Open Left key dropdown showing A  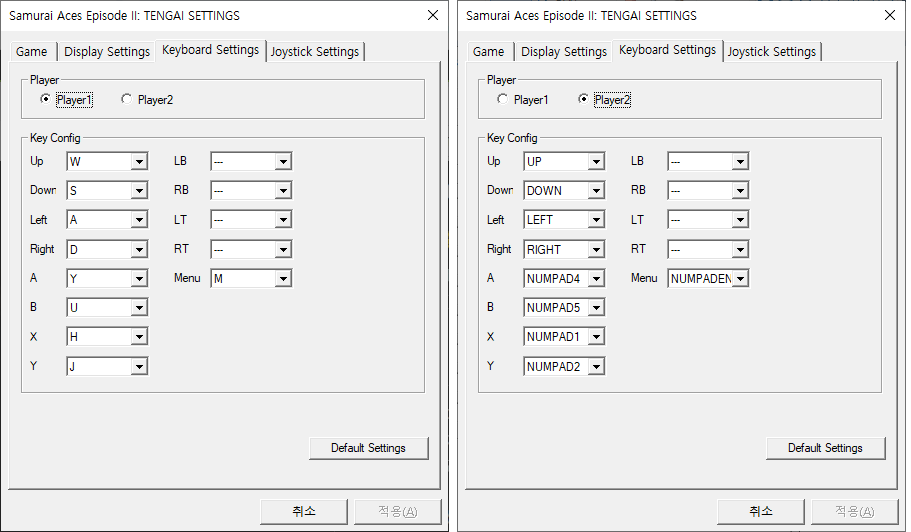107,220
